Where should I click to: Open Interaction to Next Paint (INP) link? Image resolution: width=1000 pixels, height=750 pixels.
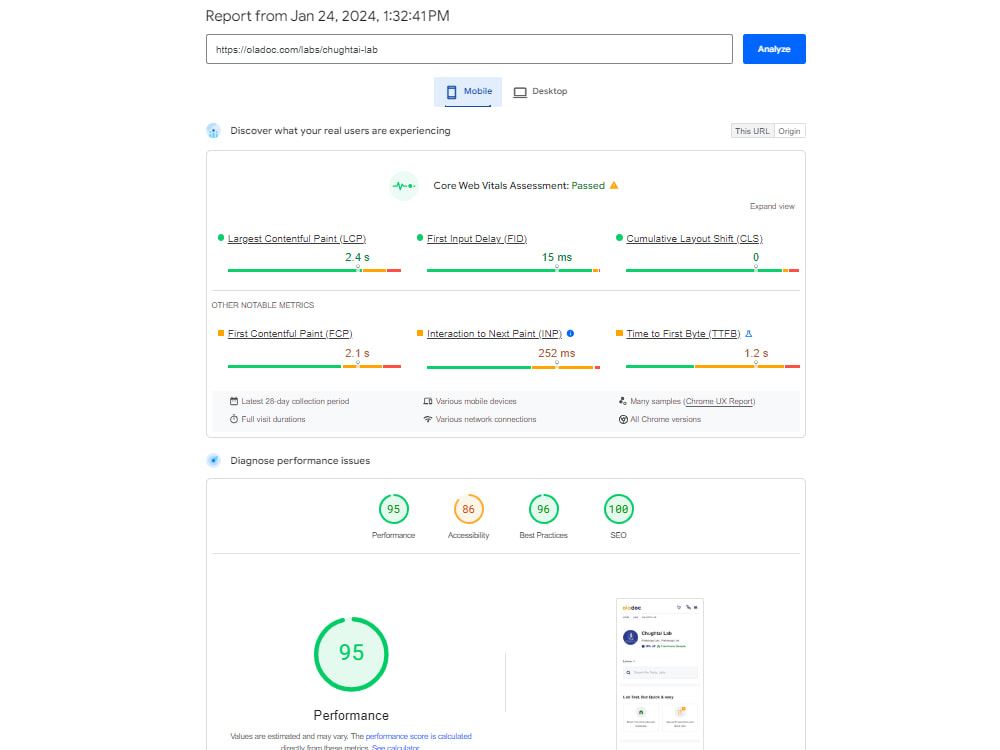(x=494, y=334)
